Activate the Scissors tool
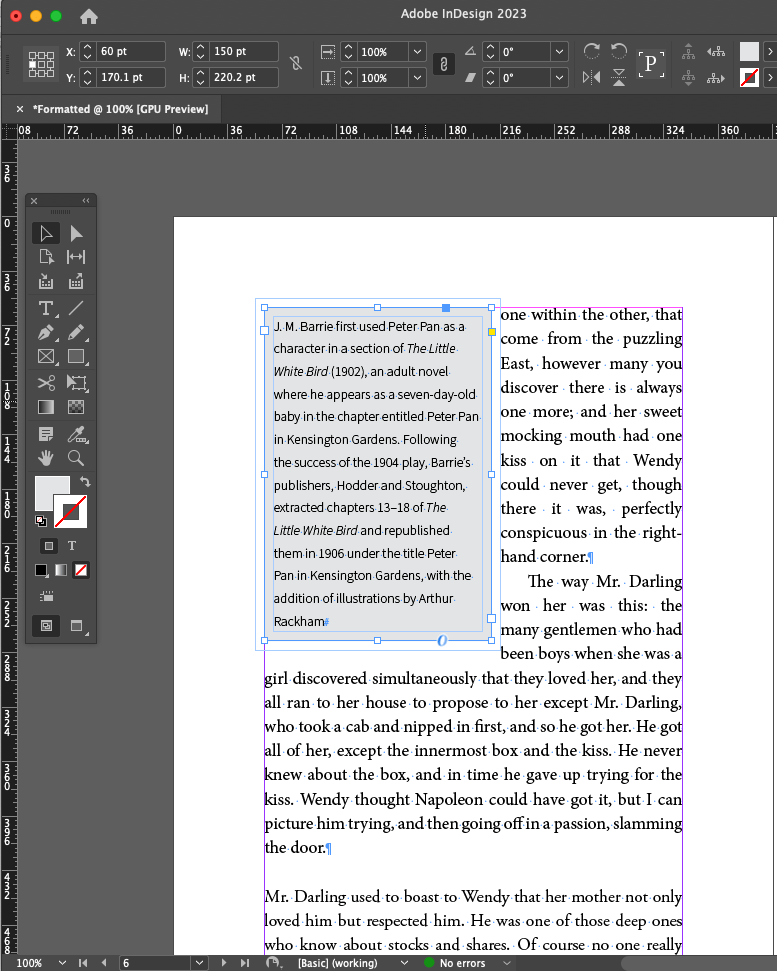 [x=46, y=383]
